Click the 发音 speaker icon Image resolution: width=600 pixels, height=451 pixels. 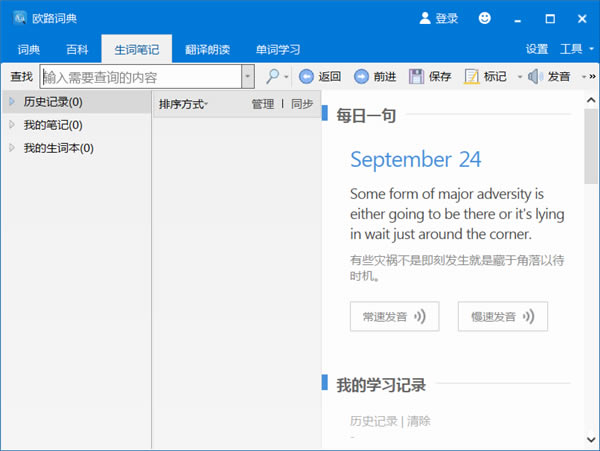(x=534, y=77)
